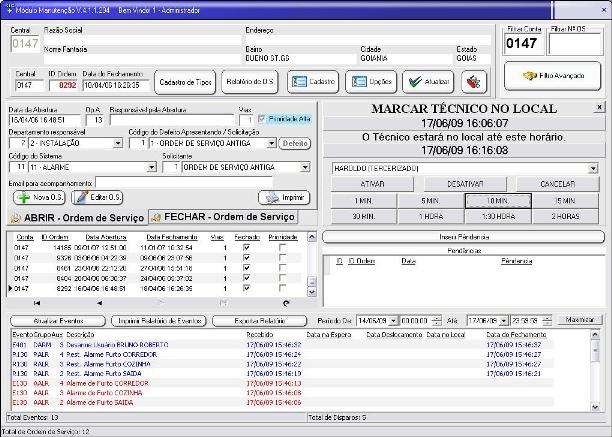This screenshot has width=612, height=437.
Task: Expand Solicitante dropdown
Action: [305, 167]
